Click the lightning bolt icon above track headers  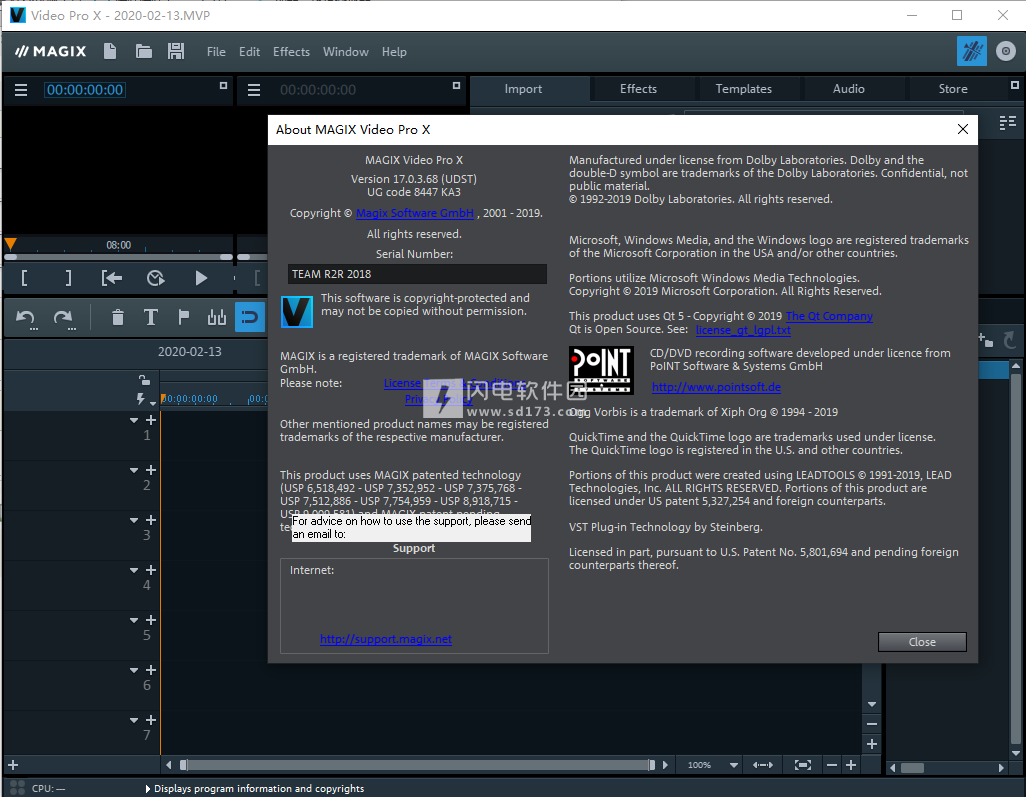141,398
